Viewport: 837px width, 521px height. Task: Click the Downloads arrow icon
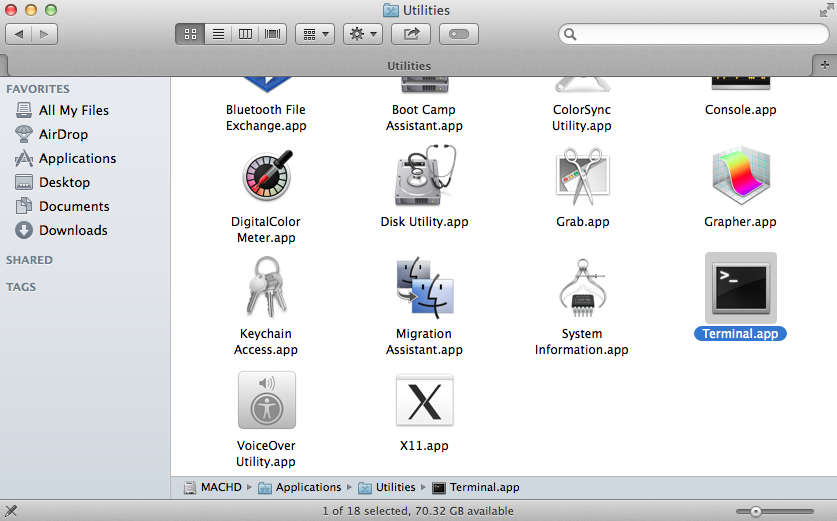point(23,230)
